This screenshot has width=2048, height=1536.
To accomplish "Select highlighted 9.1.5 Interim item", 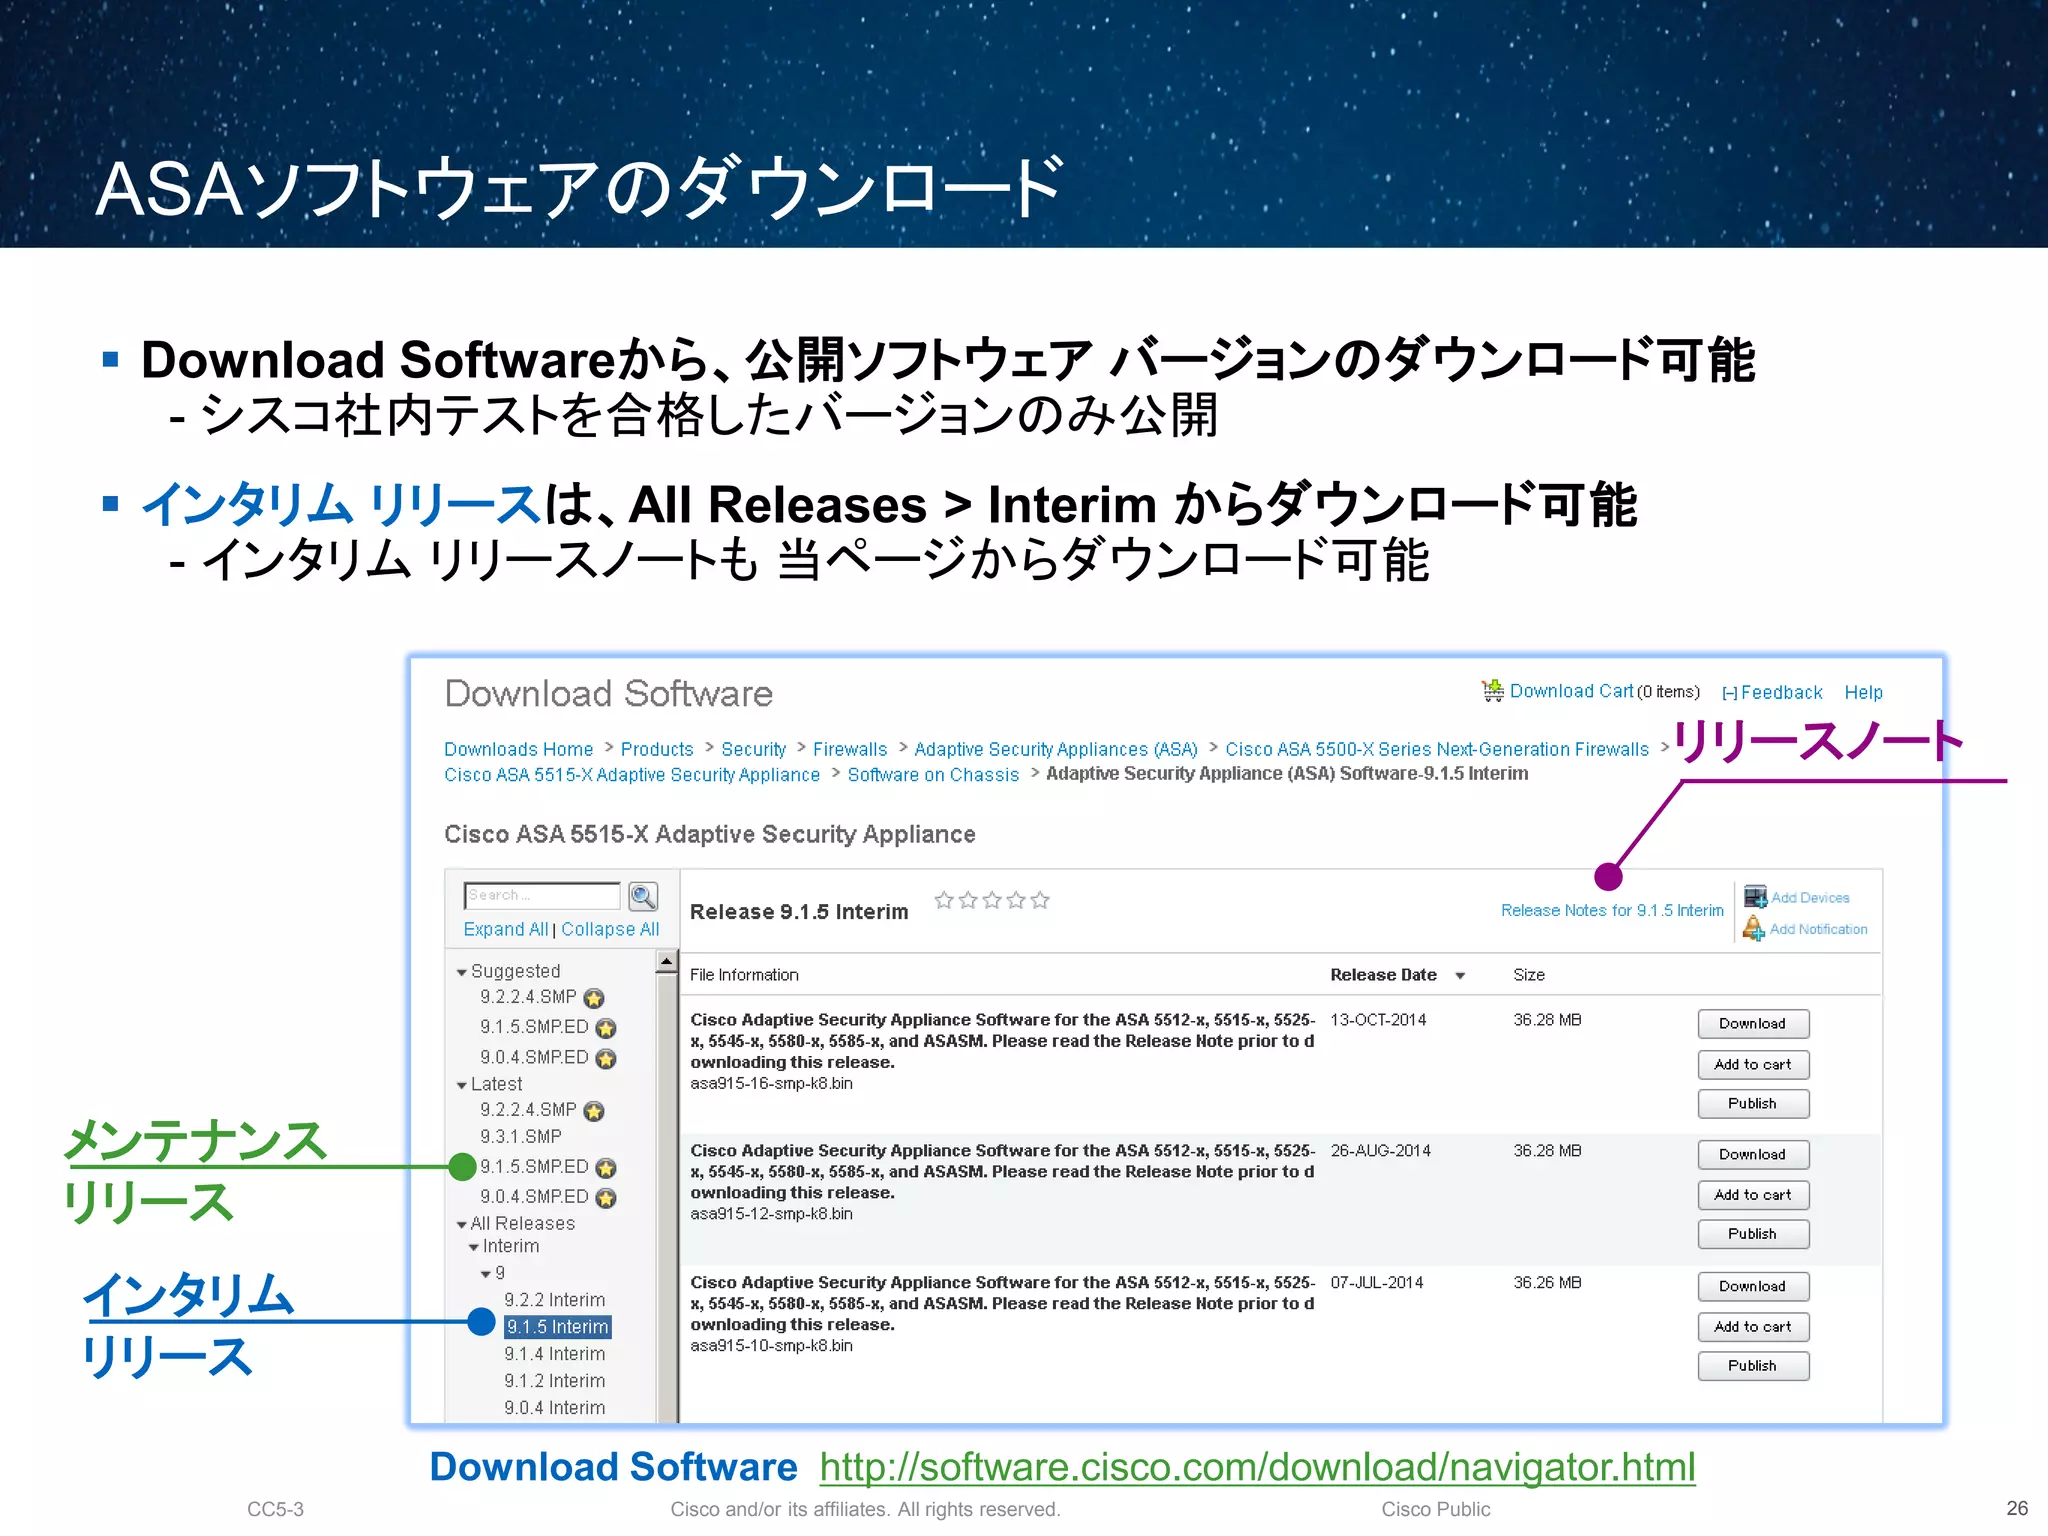I will tap(557, 1327).
